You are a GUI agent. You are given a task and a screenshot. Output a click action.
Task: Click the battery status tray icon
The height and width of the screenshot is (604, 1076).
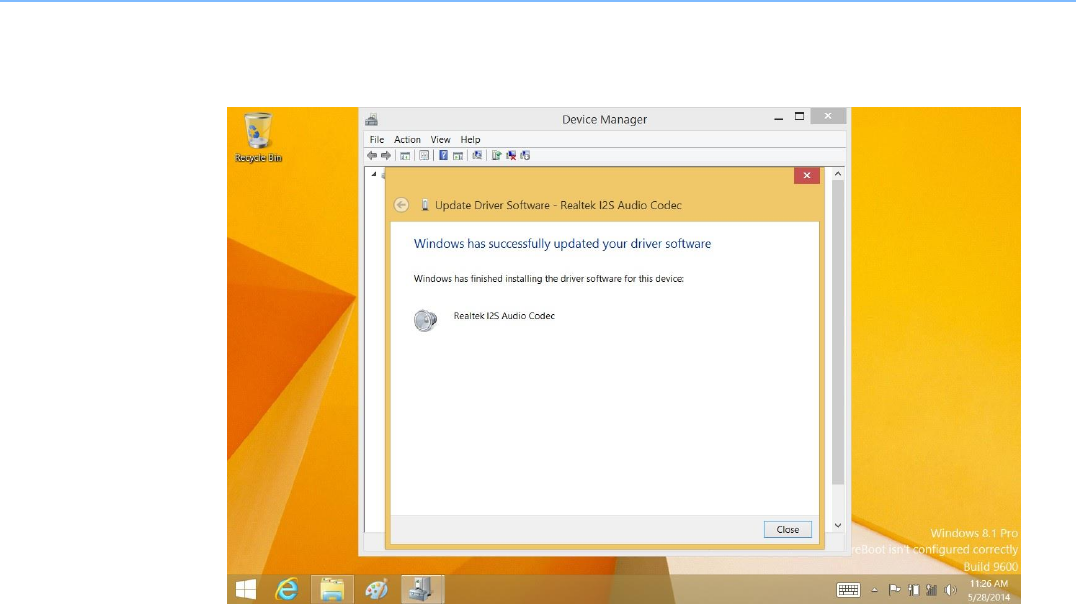coord(913,590)
